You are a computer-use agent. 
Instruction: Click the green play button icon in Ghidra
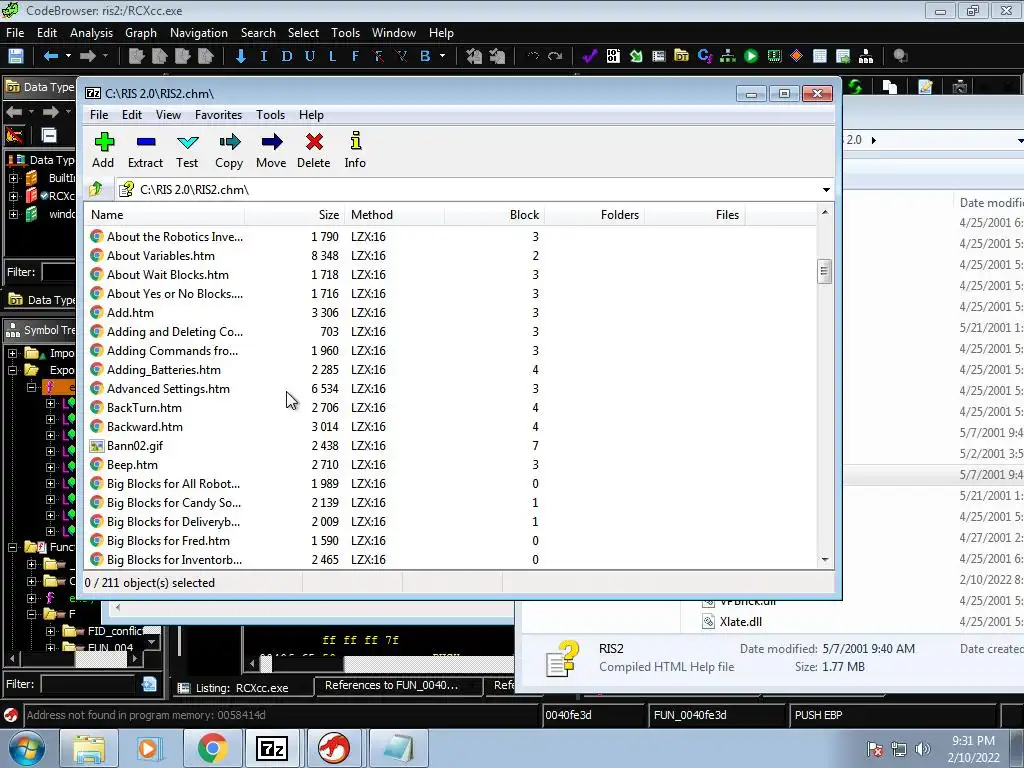751,56
